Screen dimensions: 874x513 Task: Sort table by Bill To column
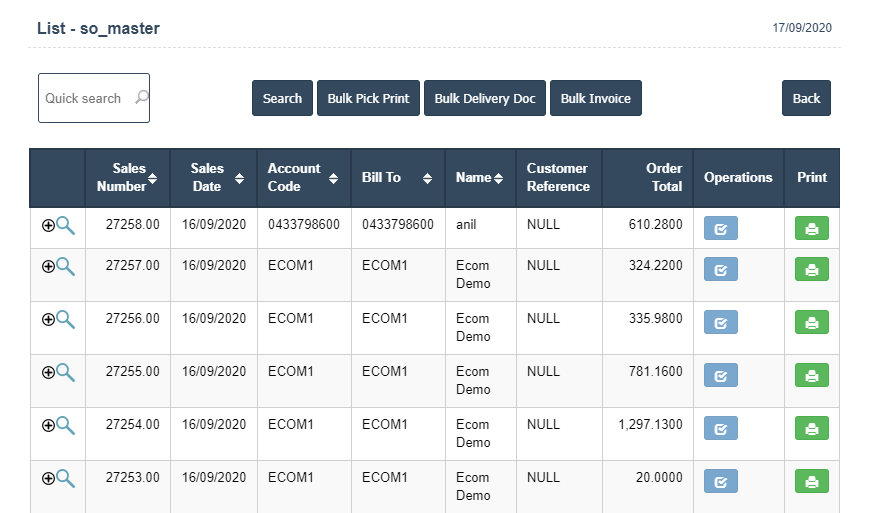427,178
